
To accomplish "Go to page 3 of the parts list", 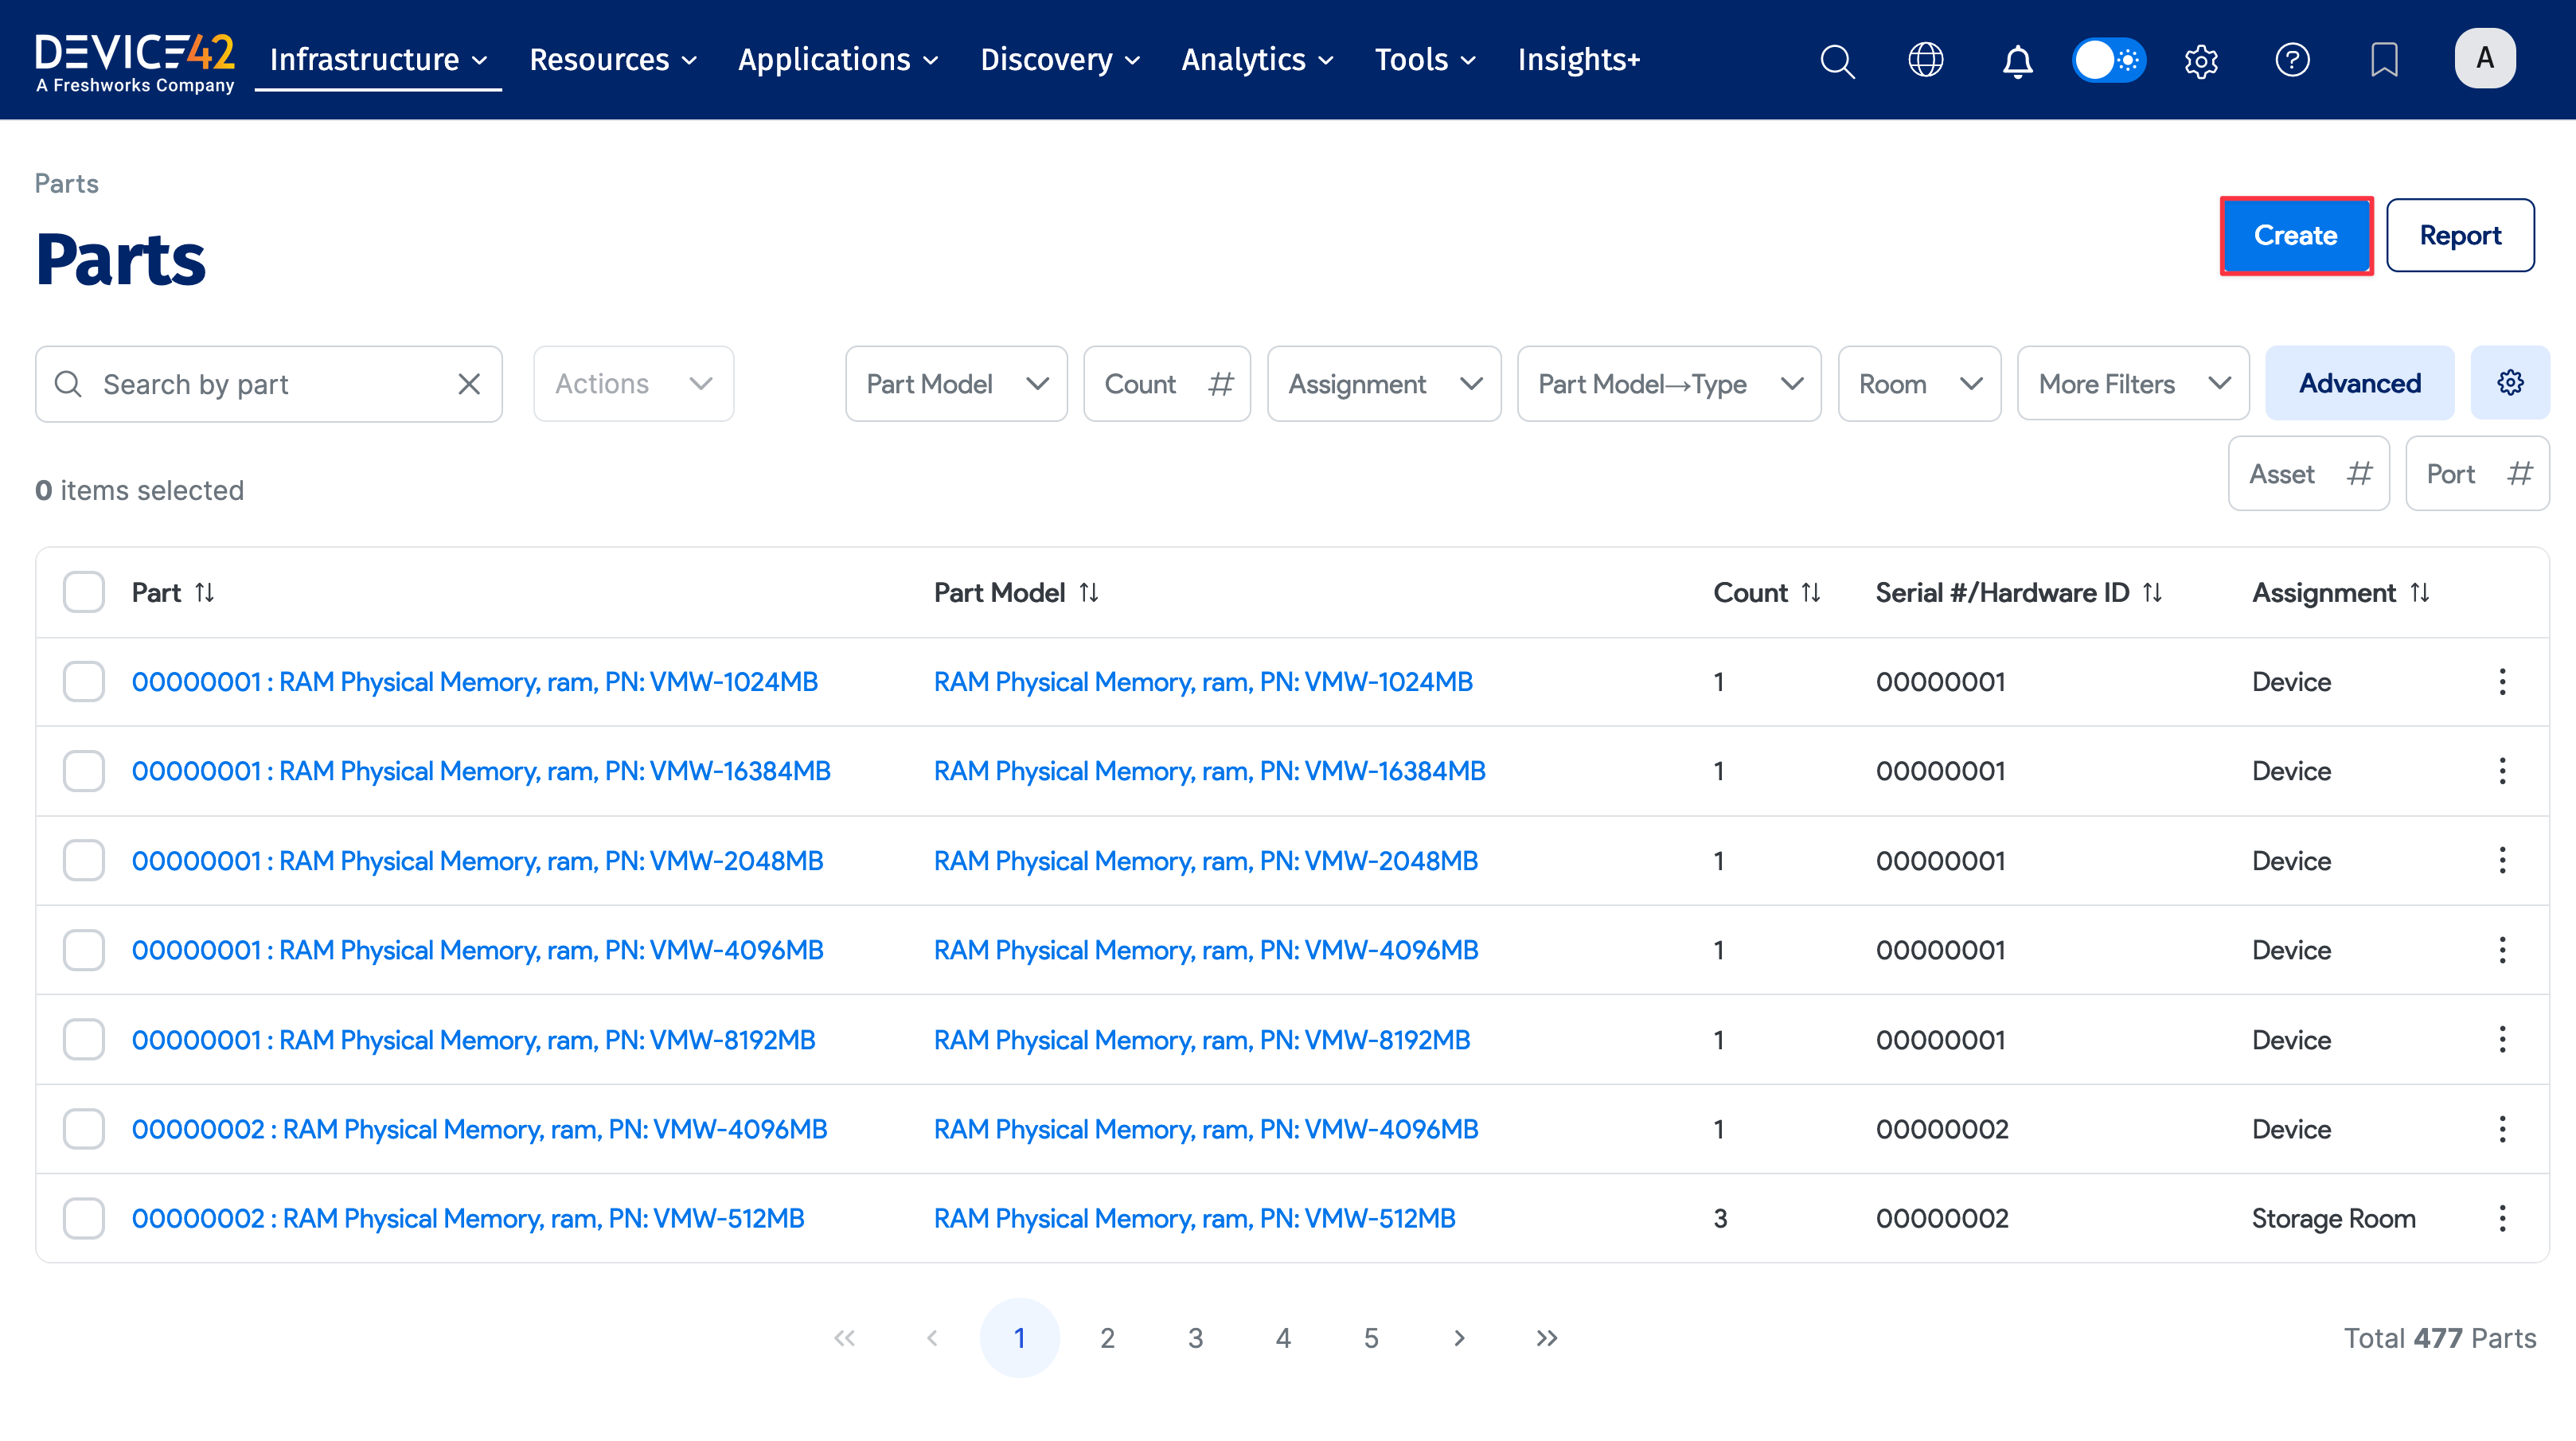I will point(1195,1337).
